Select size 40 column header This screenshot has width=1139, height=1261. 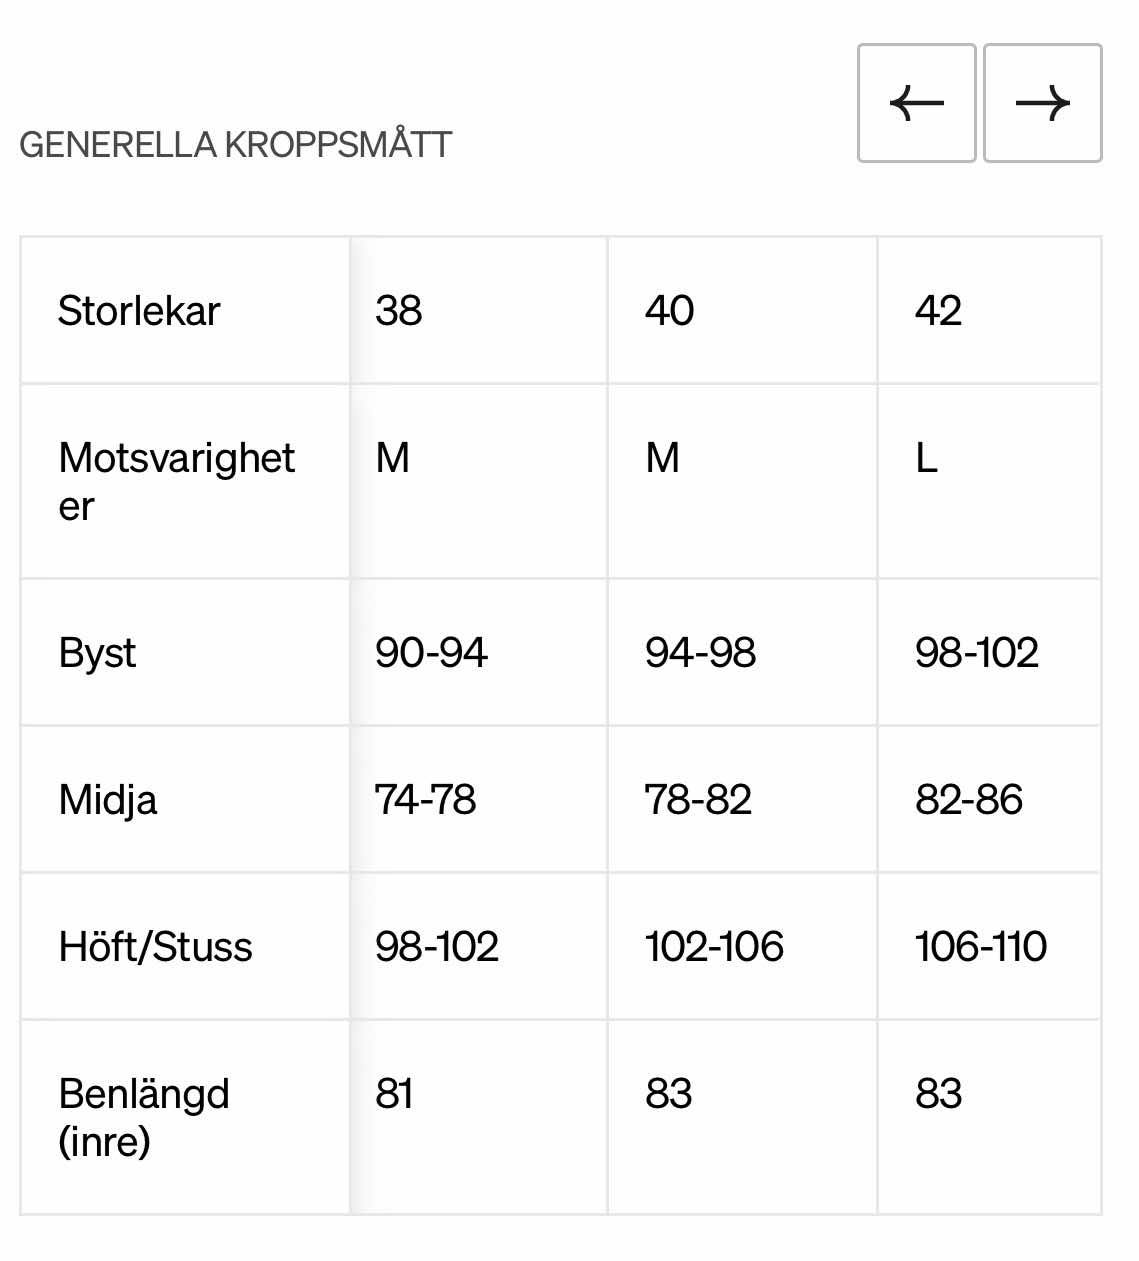[669, 311]
